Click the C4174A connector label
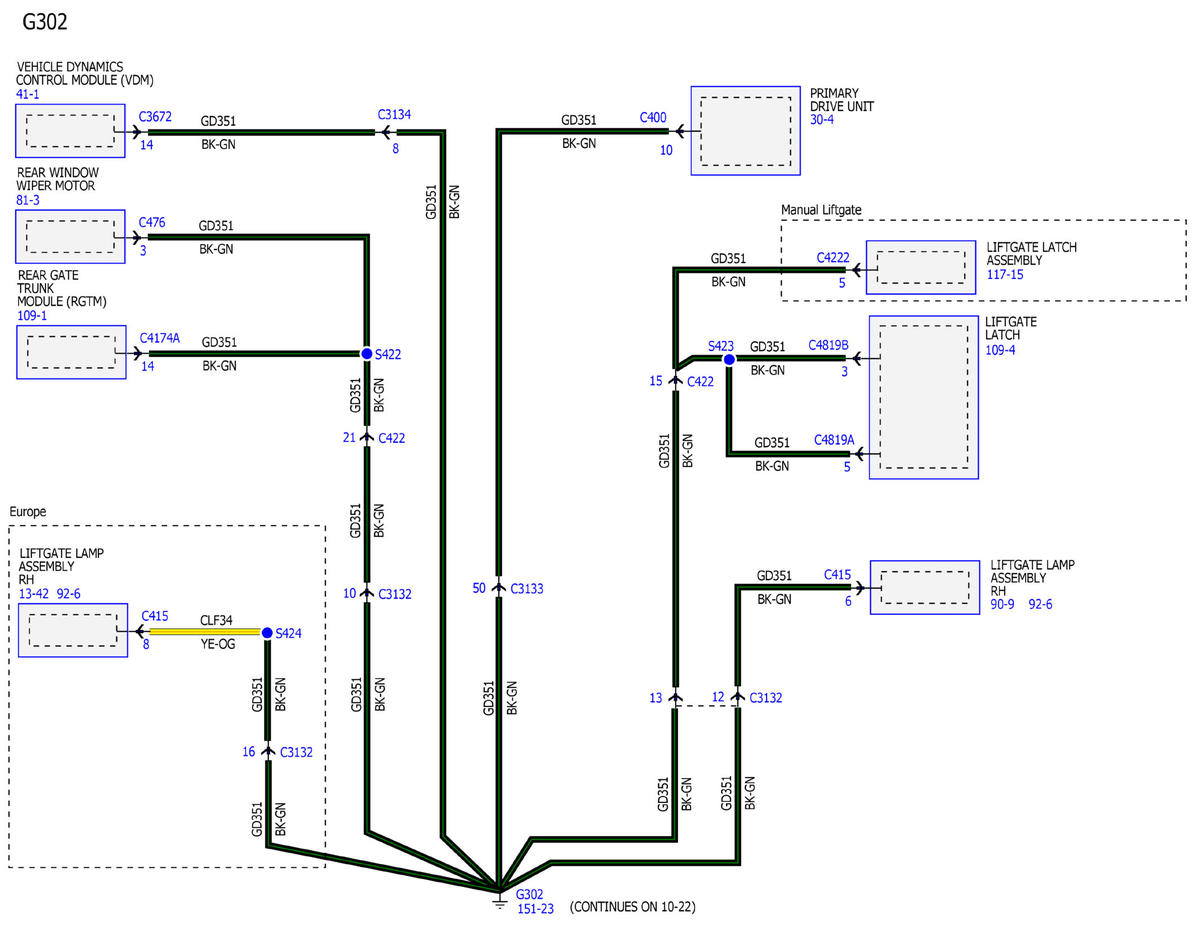This screenshot has height=927, width=1200. (160, 338)
